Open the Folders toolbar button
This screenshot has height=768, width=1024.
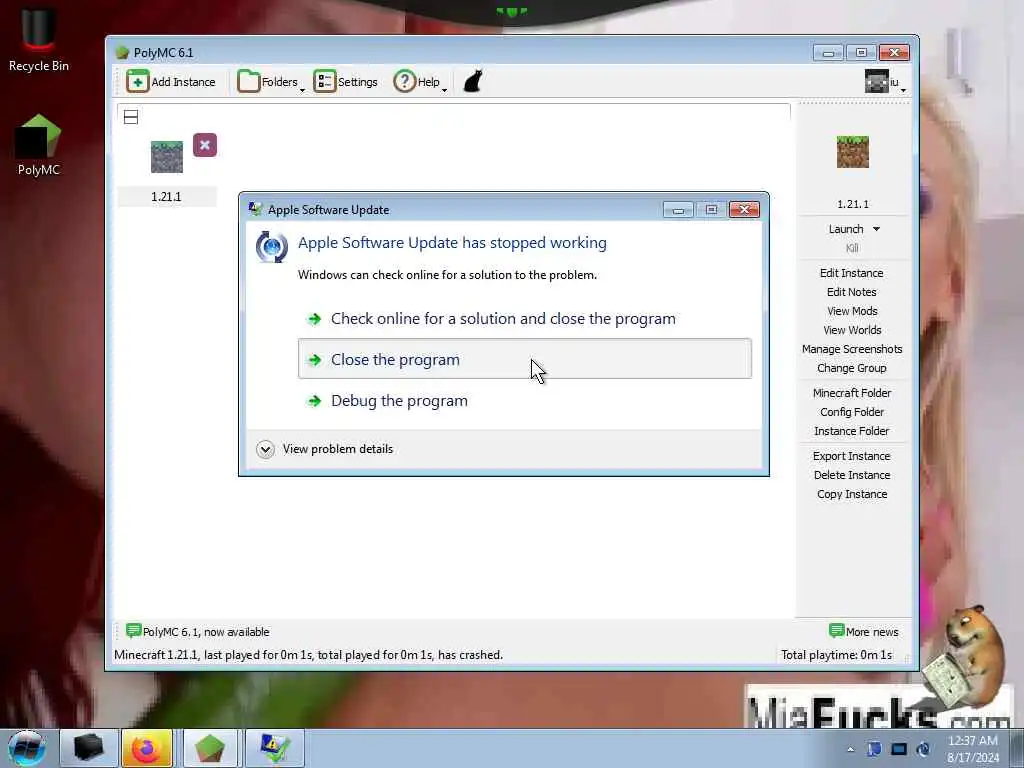click(267, 82)
